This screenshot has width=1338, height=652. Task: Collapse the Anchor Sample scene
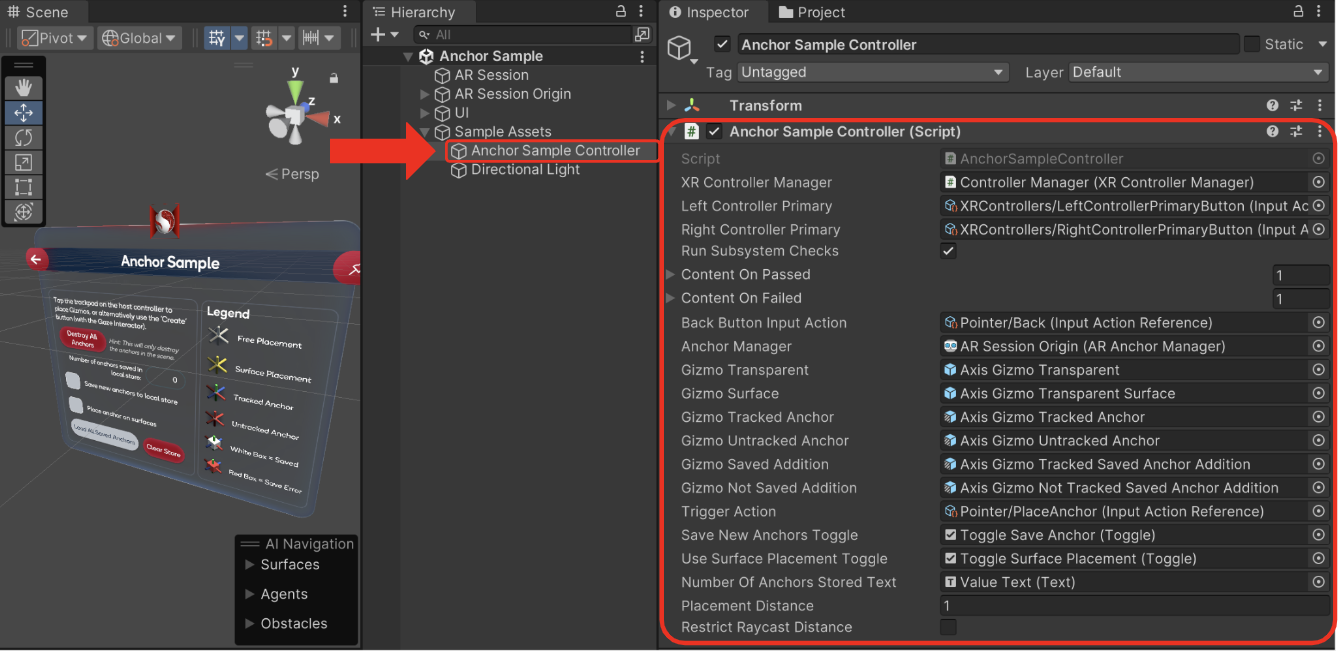(x=408, y=57)
